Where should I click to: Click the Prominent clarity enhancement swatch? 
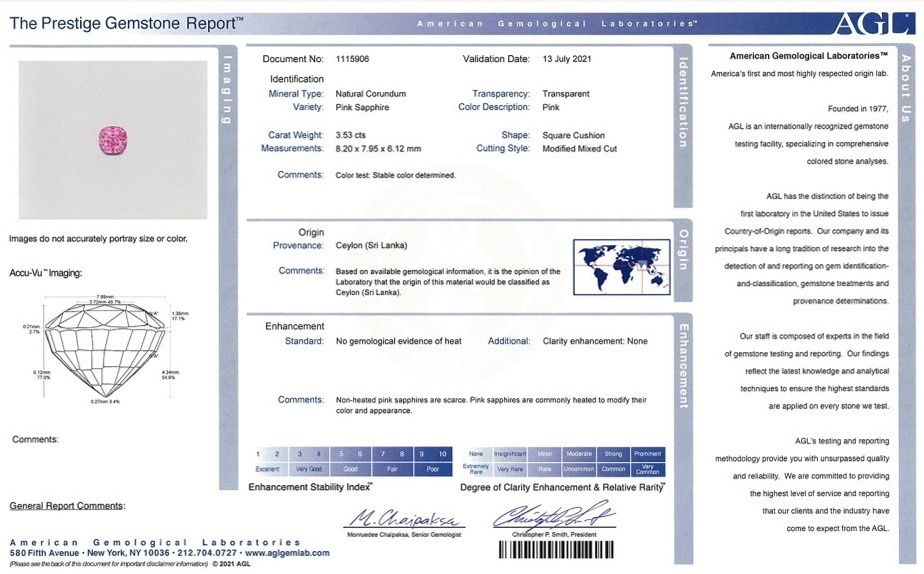click(648, 454)
